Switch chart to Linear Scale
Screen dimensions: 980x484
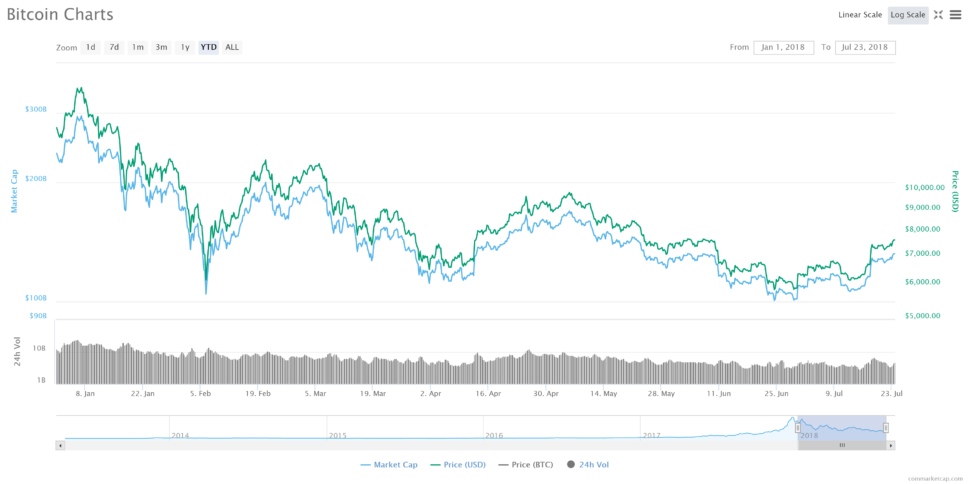(x=860, y=15)
